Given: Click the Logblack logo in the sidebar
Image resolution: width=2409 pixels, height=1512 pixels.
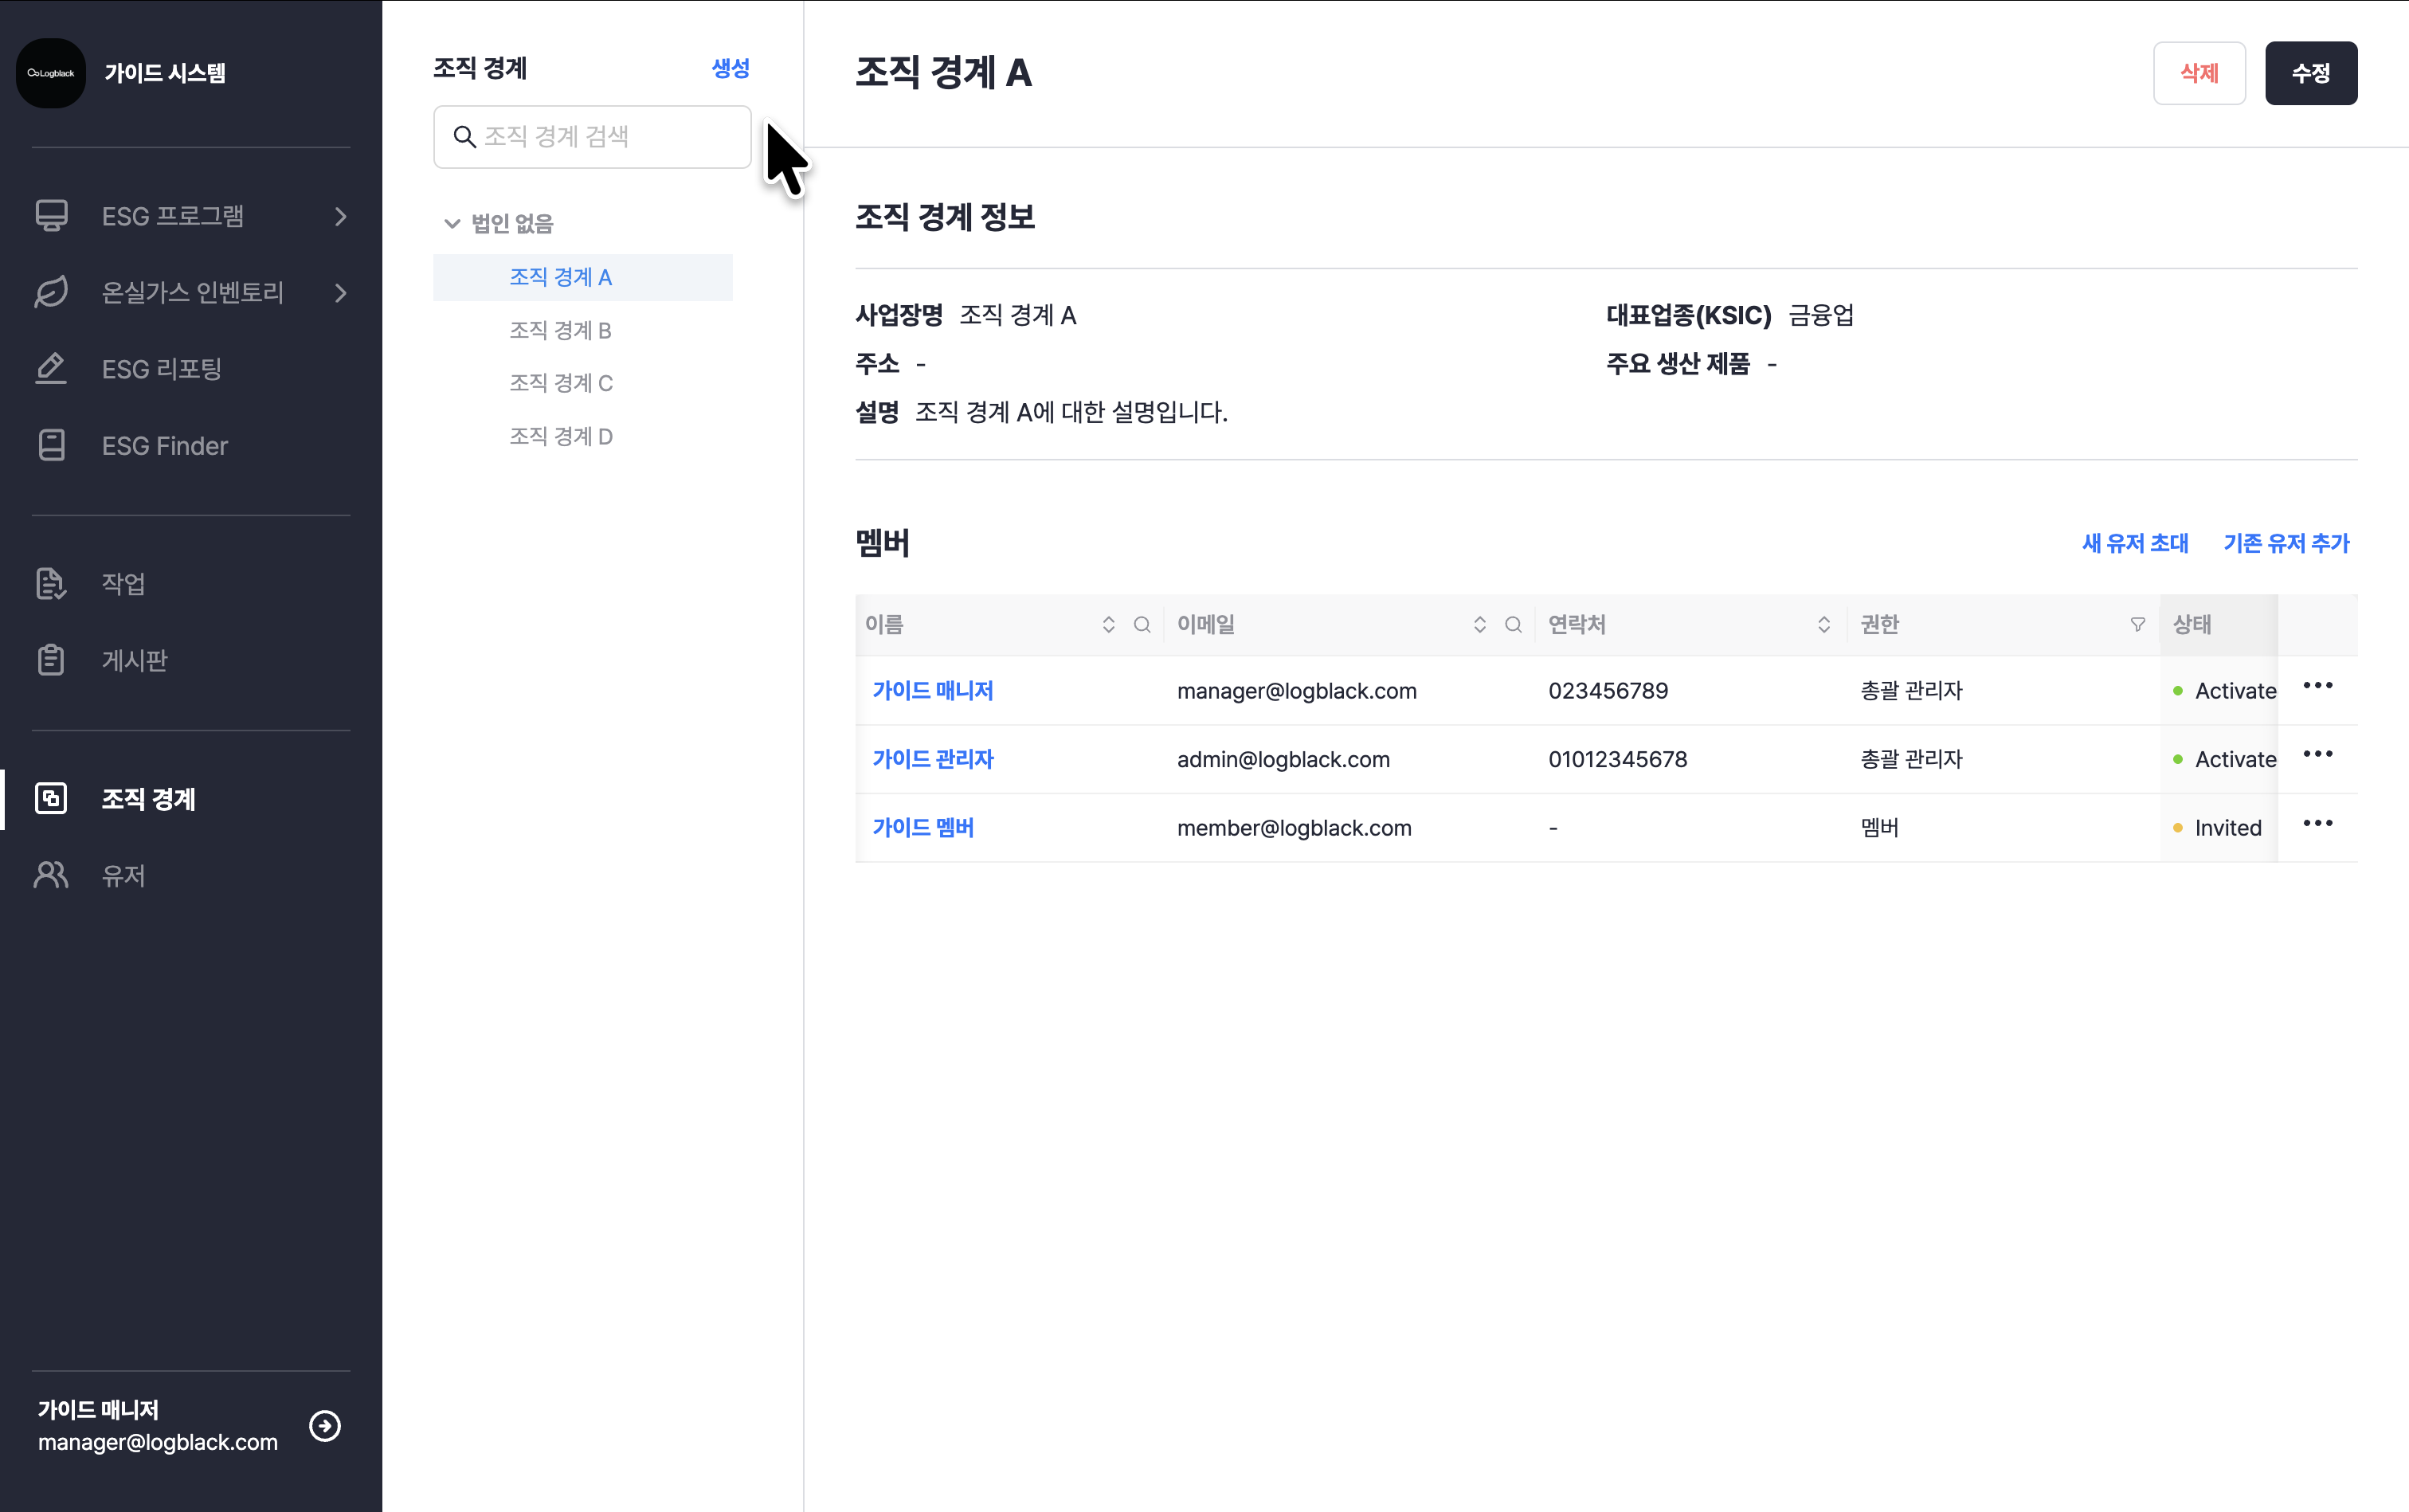Looking at the screenshot, I should tap(51, 73).
